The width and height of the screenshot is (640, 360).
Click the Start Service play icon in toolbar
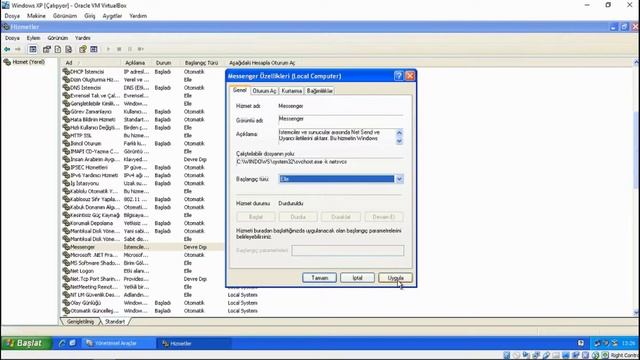[x=108, y=49]
